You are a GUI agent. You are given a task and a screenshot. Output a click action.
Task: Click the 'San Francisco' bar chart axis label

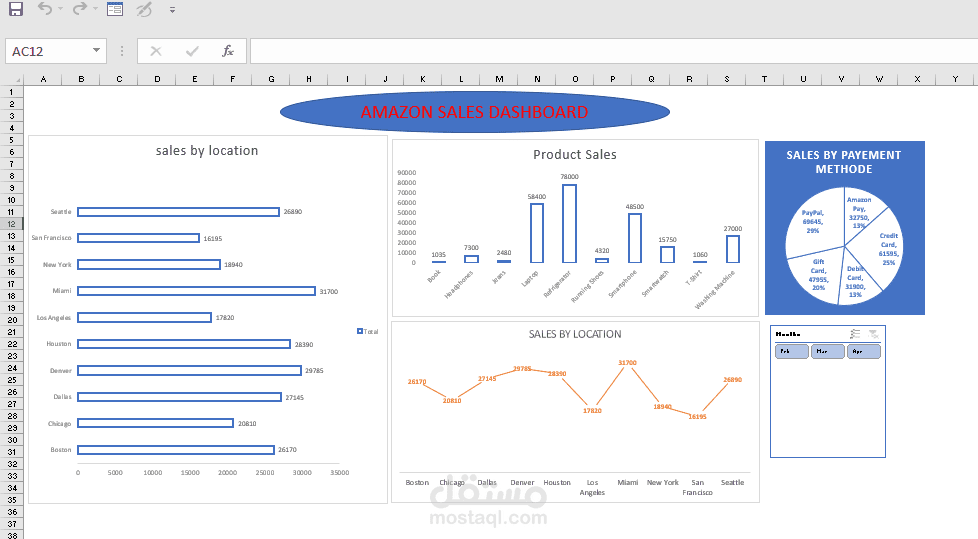[x=52, y=238]
